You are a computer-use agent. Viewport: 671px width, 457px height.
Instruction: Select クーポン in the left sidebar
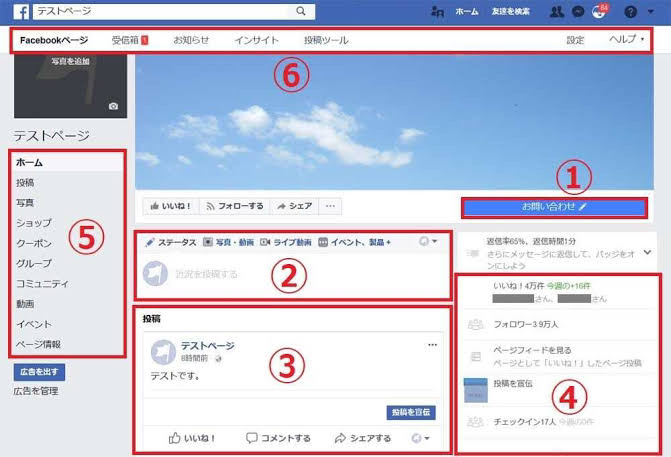point(34,243)
